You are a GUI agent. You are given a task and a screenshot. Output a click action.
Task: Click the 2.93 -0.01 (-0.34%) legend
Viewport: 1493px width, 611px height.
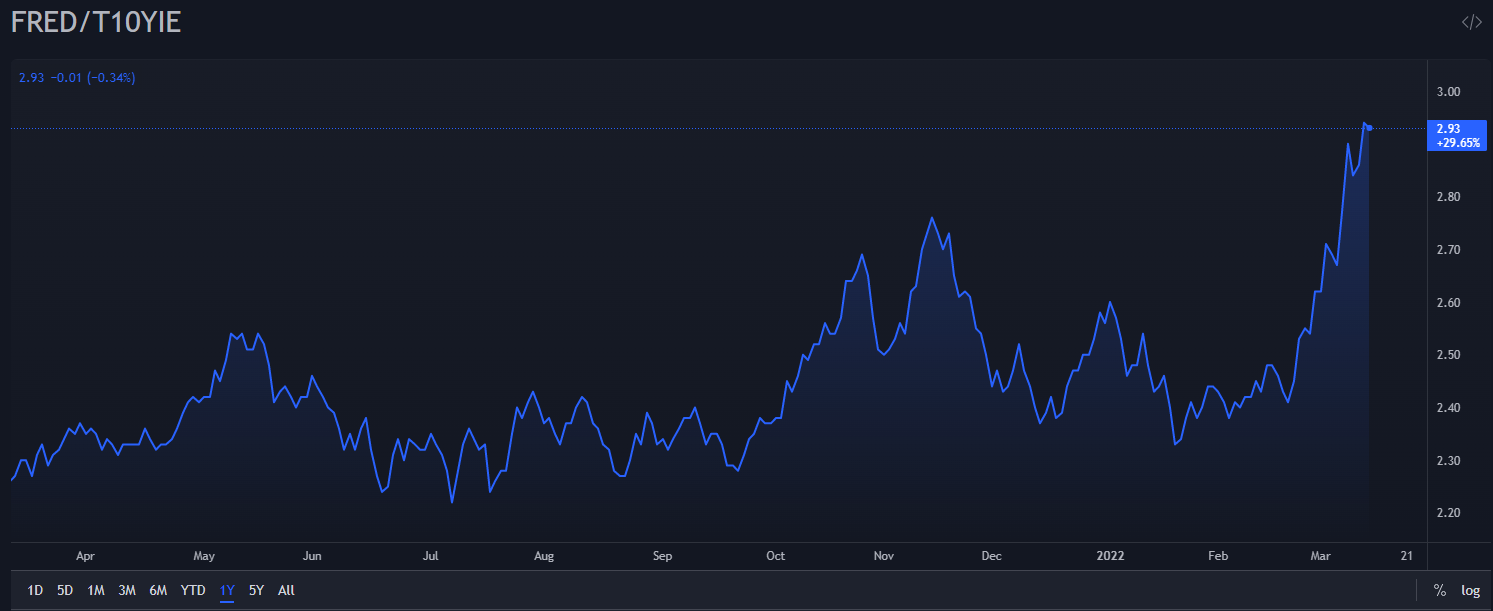coord(77,77)
